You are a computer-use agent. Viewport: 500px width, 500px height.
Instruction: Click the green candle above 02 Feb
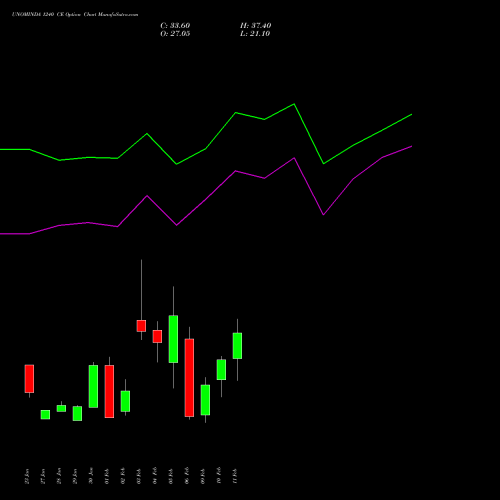pos(125,401)
